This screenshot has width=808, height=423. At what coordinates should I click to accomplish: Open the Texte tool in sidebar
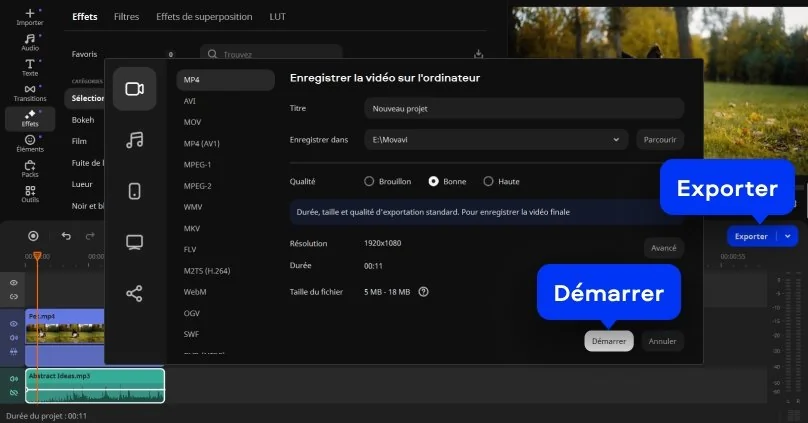[x=30, y=67]
